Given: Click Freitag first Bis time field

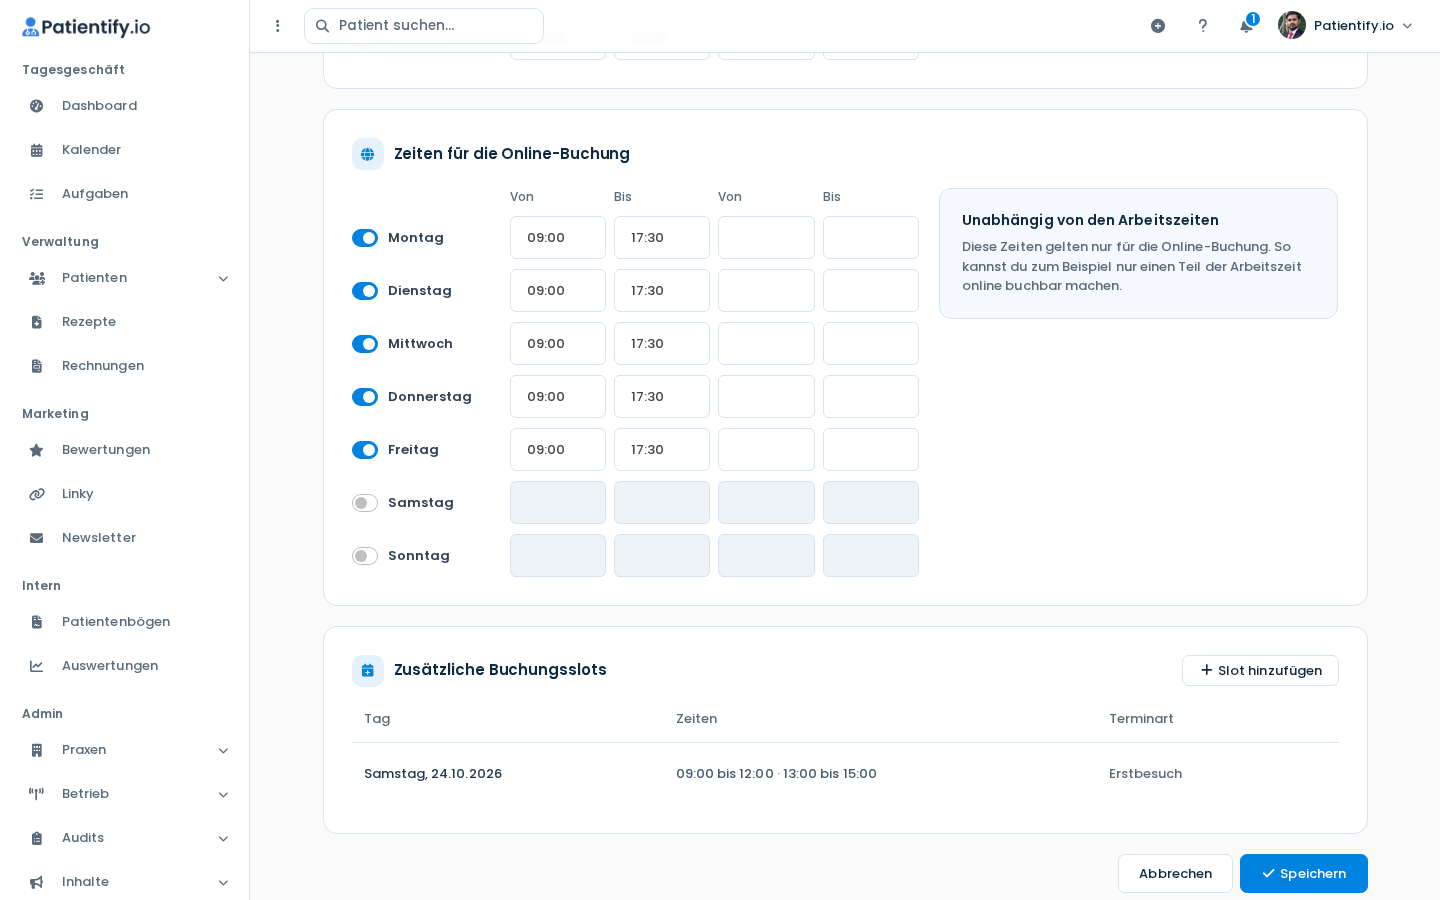Looking at the screenshot, I should coord(662,450).
